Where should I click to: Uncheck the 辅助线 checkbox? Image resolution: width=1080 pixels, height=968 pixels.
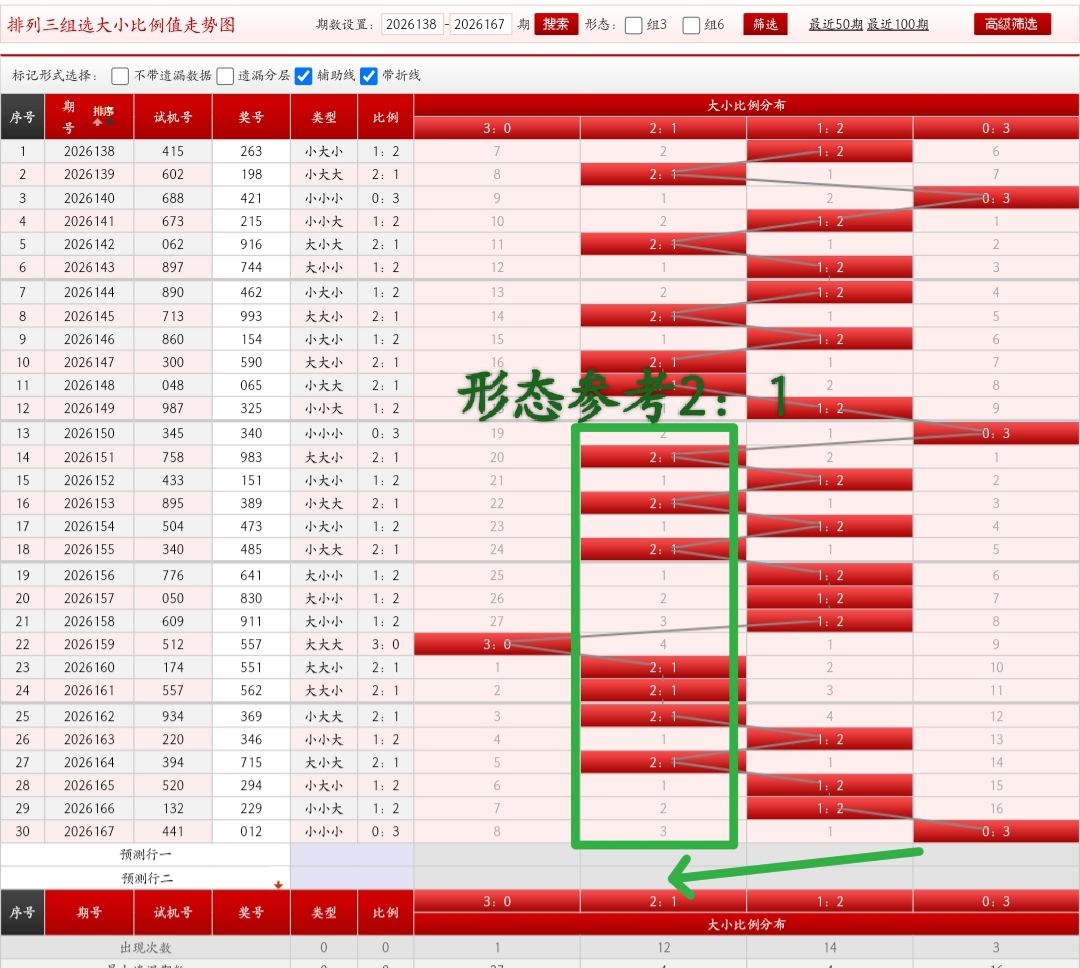pyautogui.click(x=303, y=76)
